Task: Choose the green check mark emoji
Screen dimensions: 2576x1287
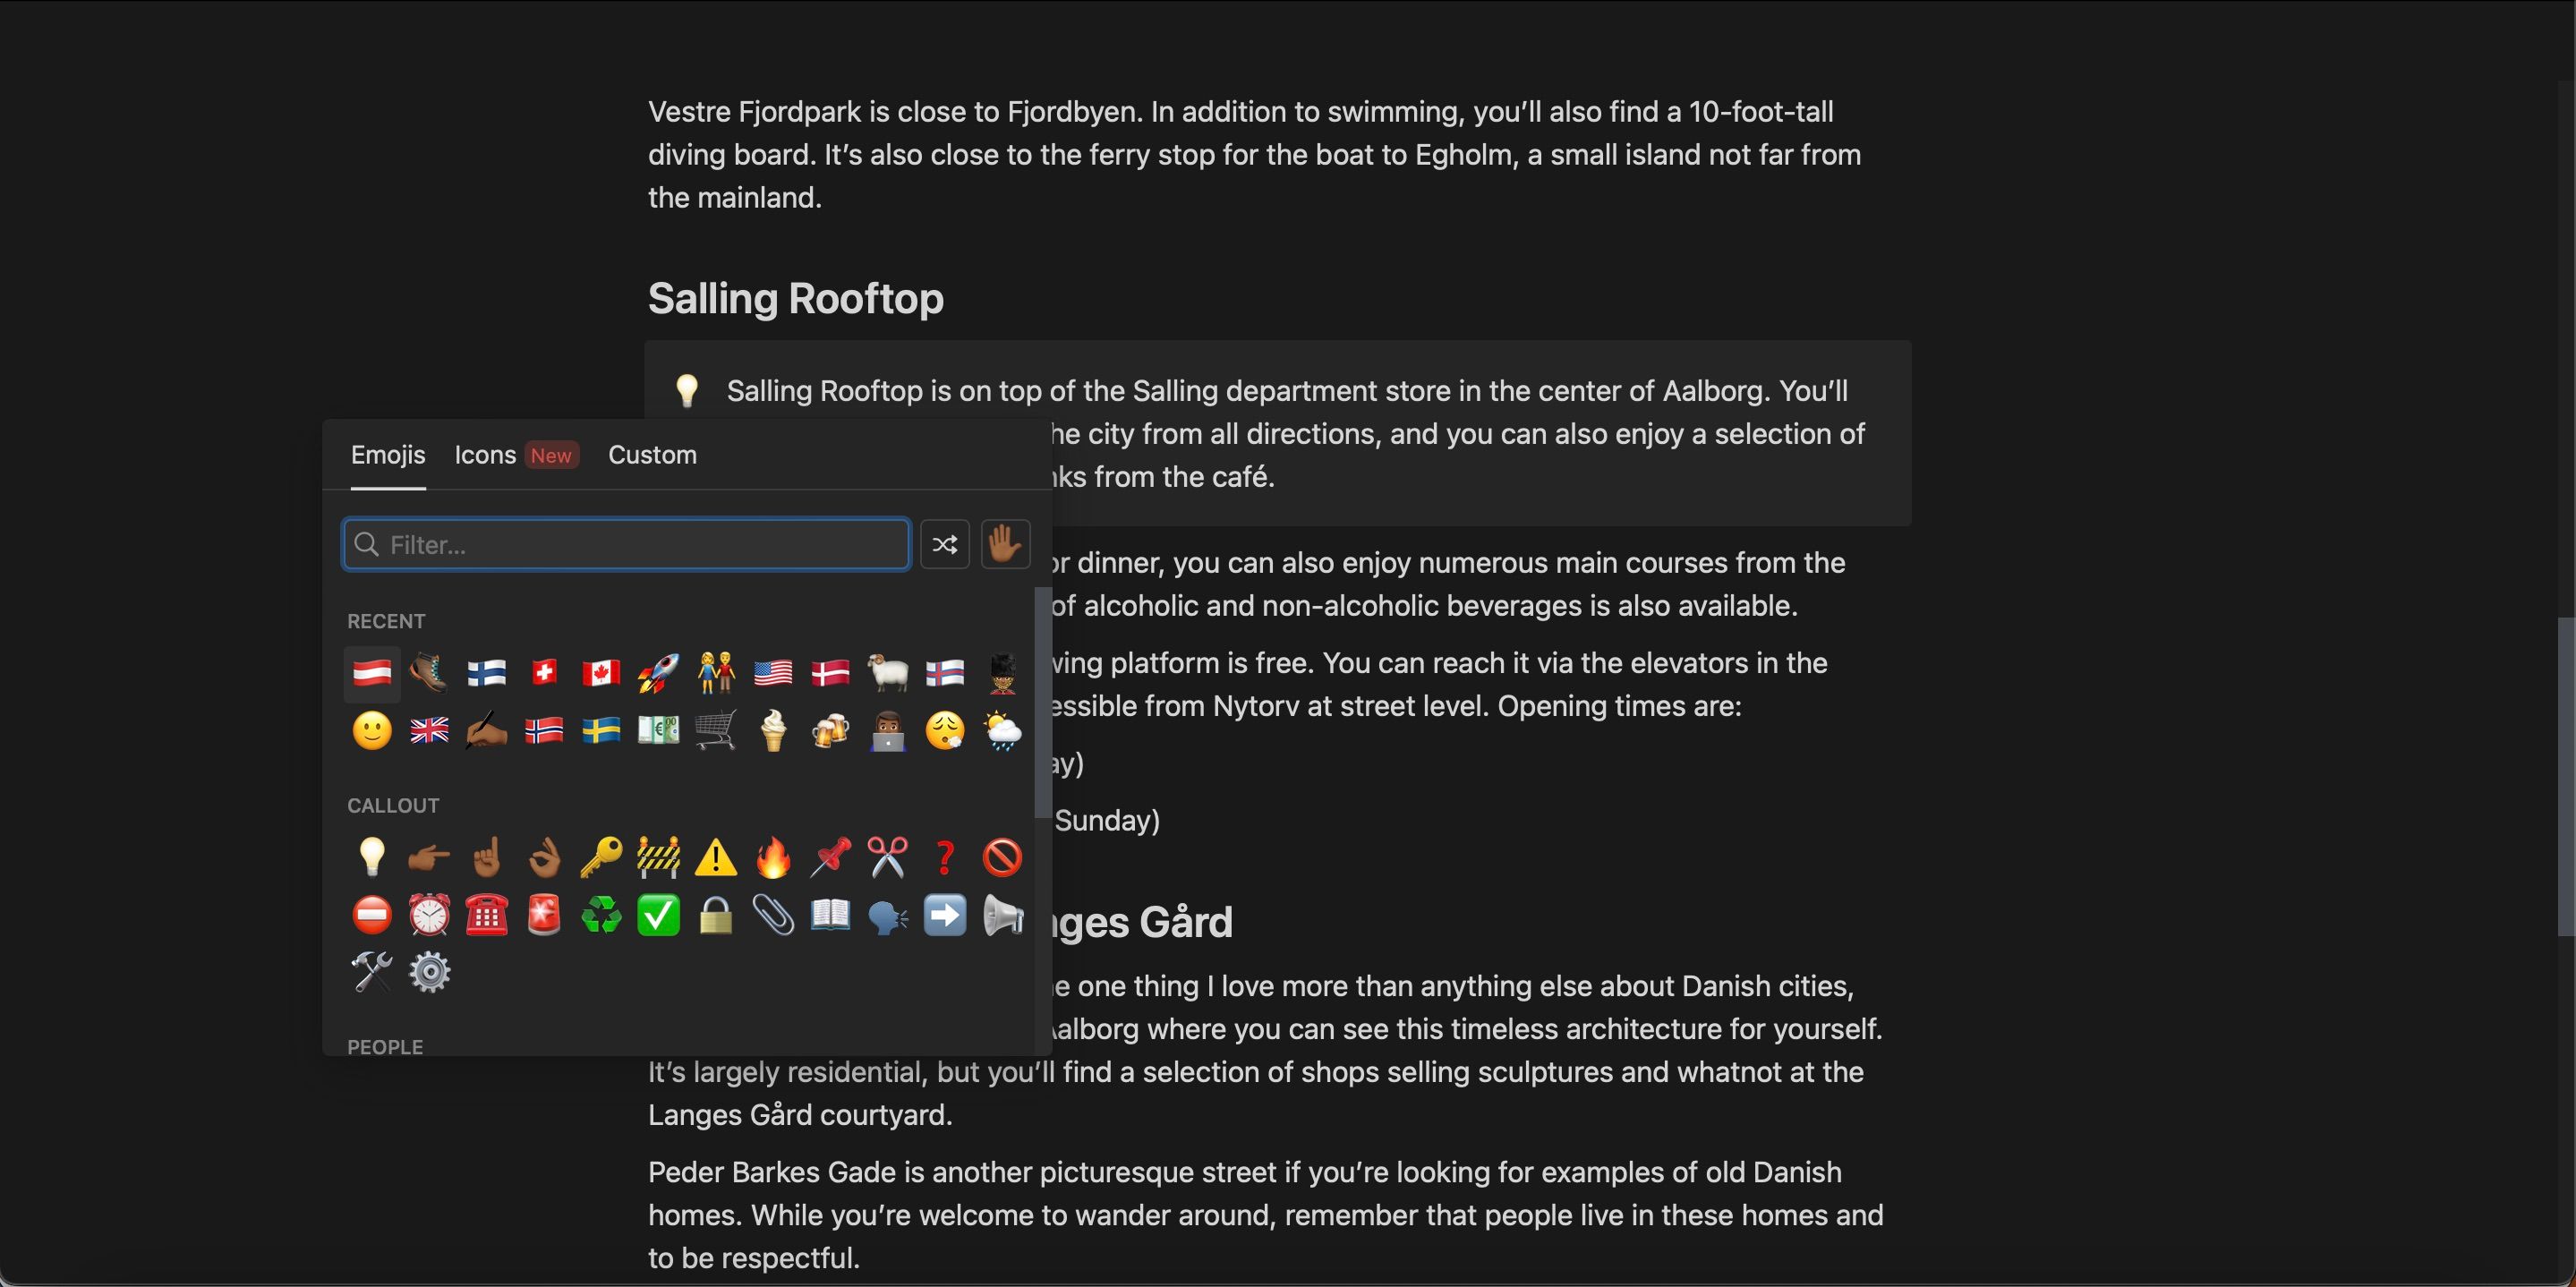Action: (x=658, y=915)
